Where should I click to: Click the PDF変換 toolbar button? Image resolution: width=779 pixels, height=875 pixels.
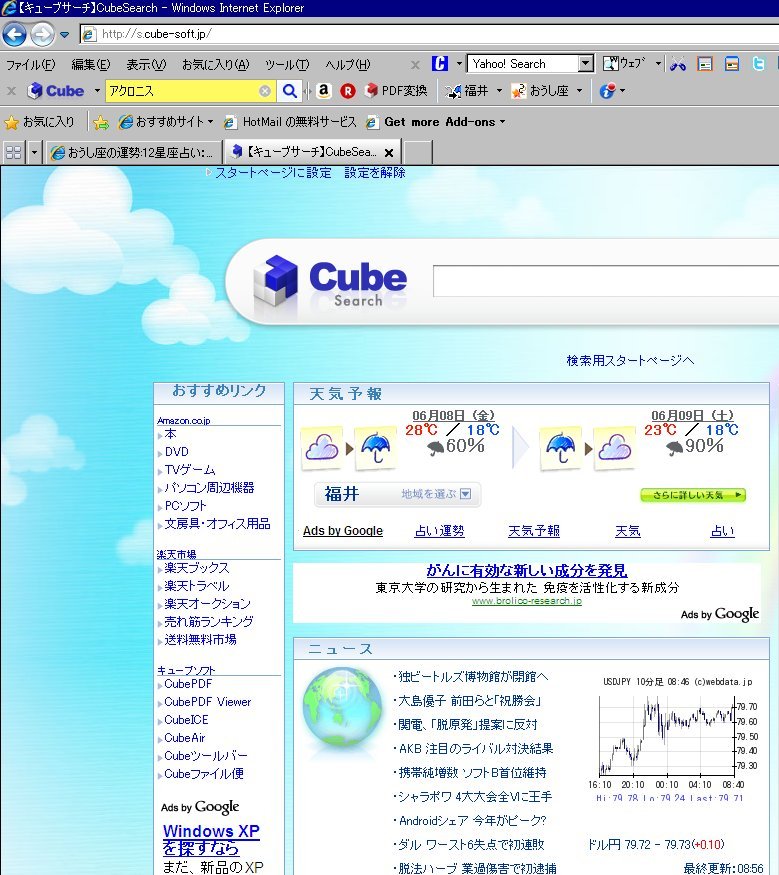tap(397, 91)
